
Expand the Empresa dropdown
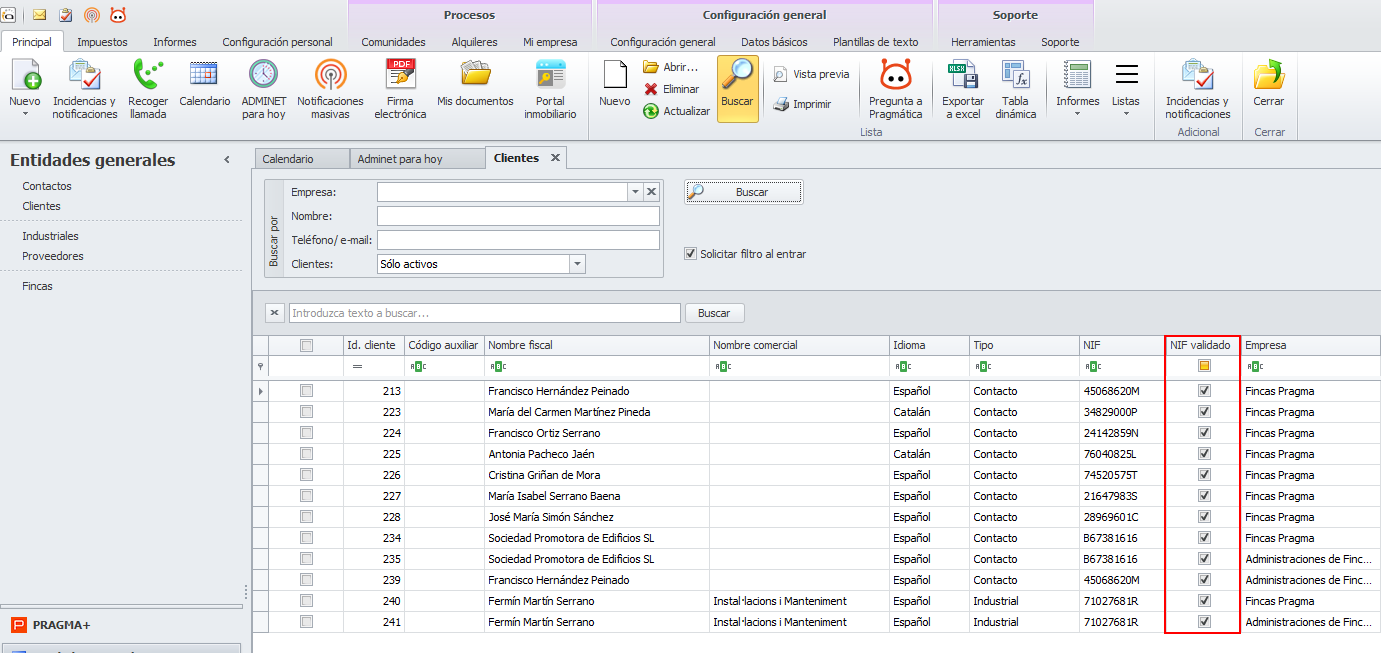(x=634, y=192)
